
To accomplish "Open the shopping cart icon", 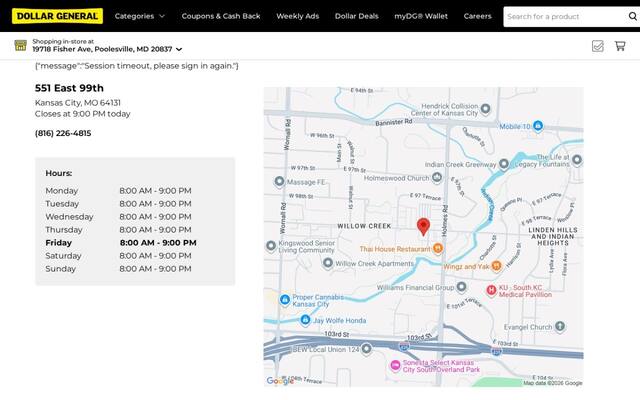I will tap(620, 46).
